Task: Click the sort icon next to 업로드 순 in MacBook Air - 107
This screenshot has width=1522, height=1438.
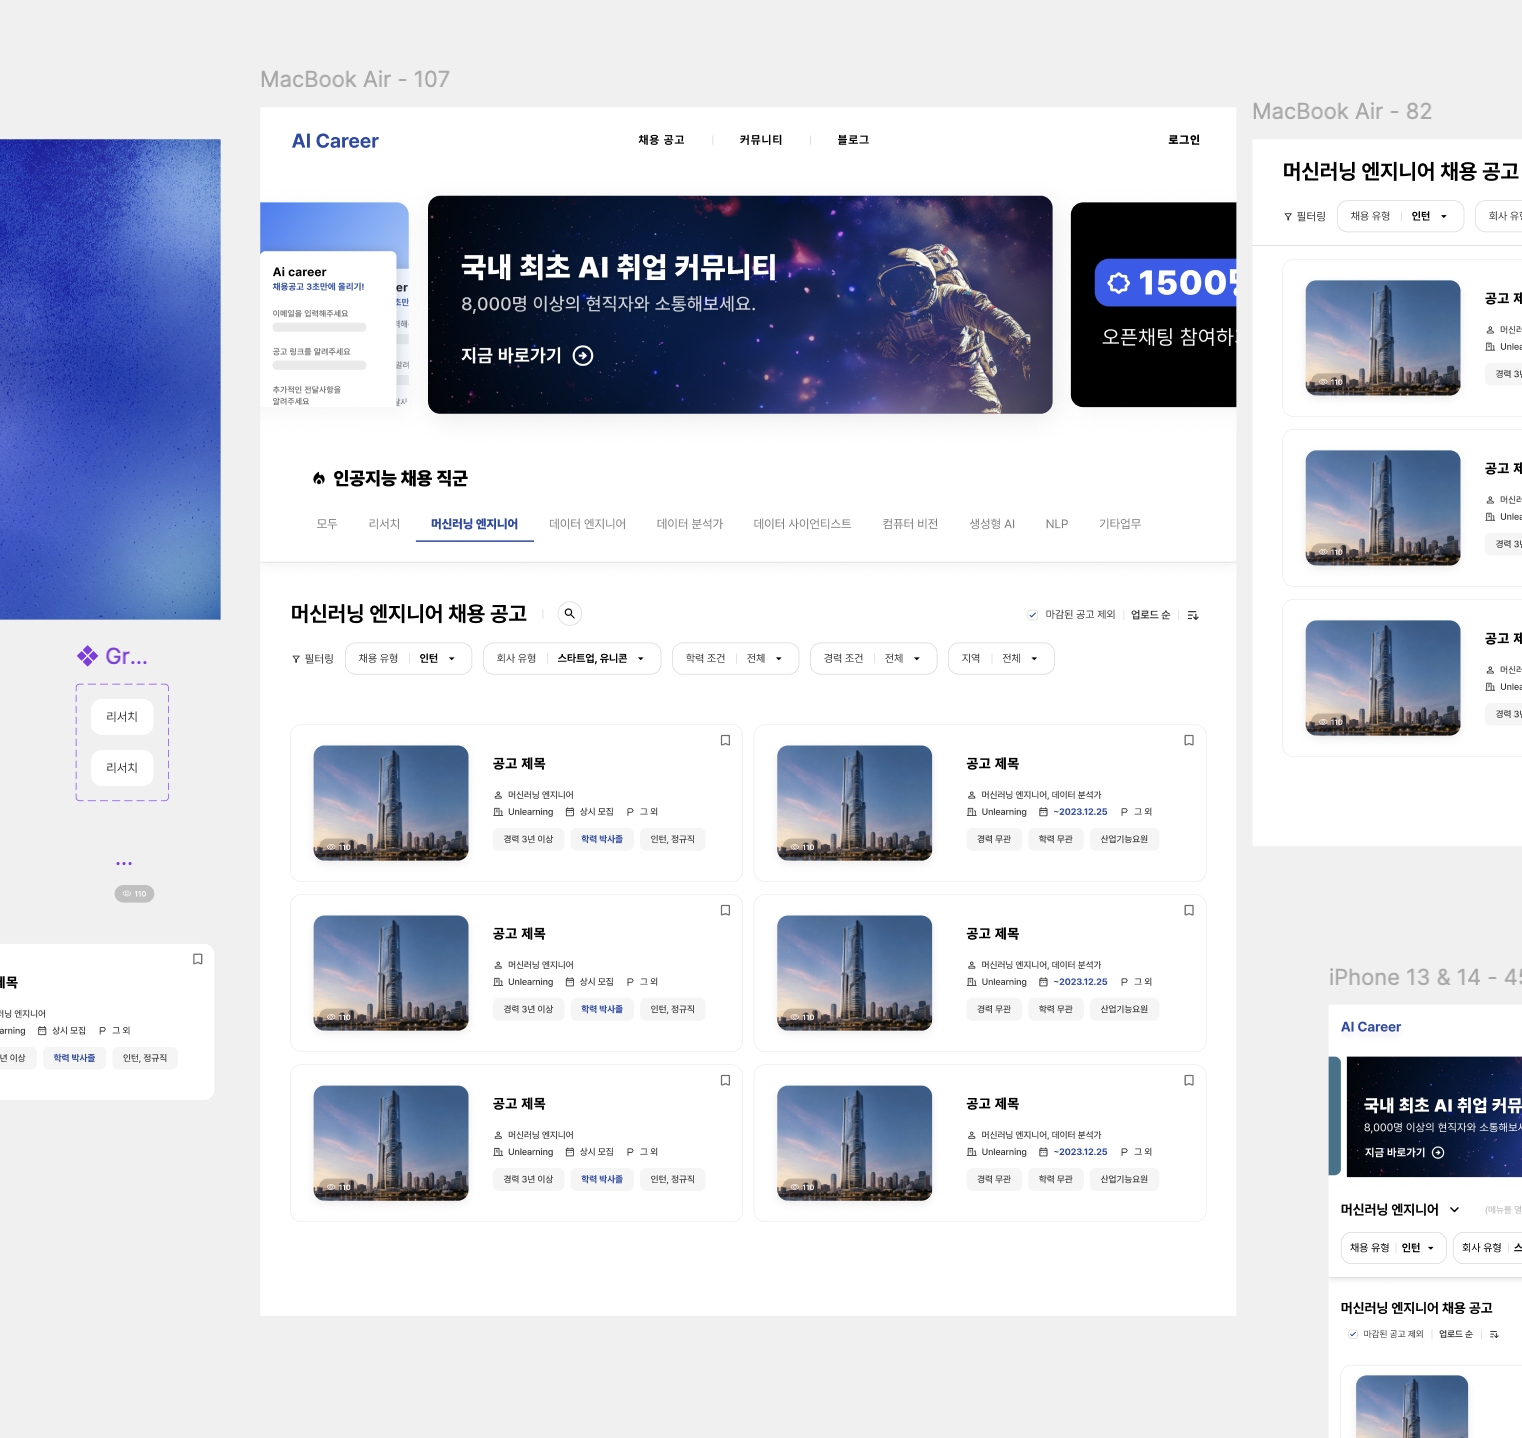Action: click(x=1193, y=615)
